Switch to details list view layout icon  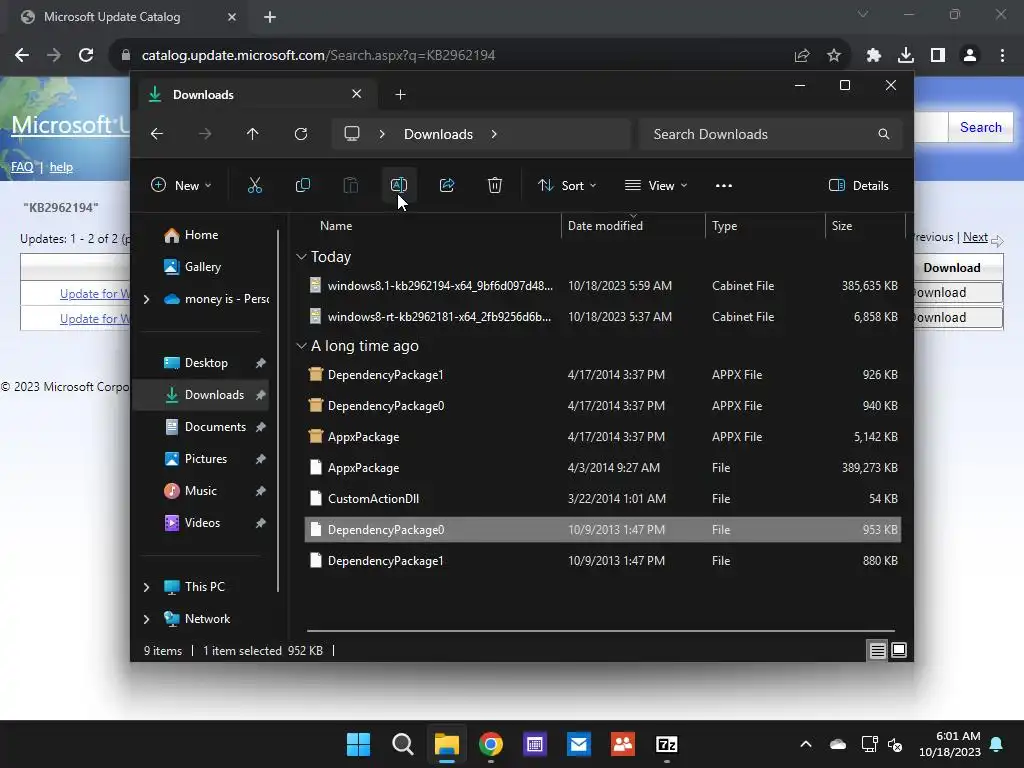coord(877,650)
